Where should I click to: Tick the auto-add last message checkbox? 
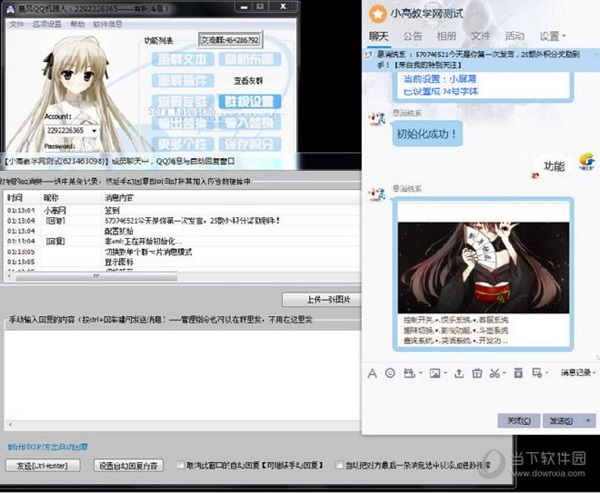point(339,465)
